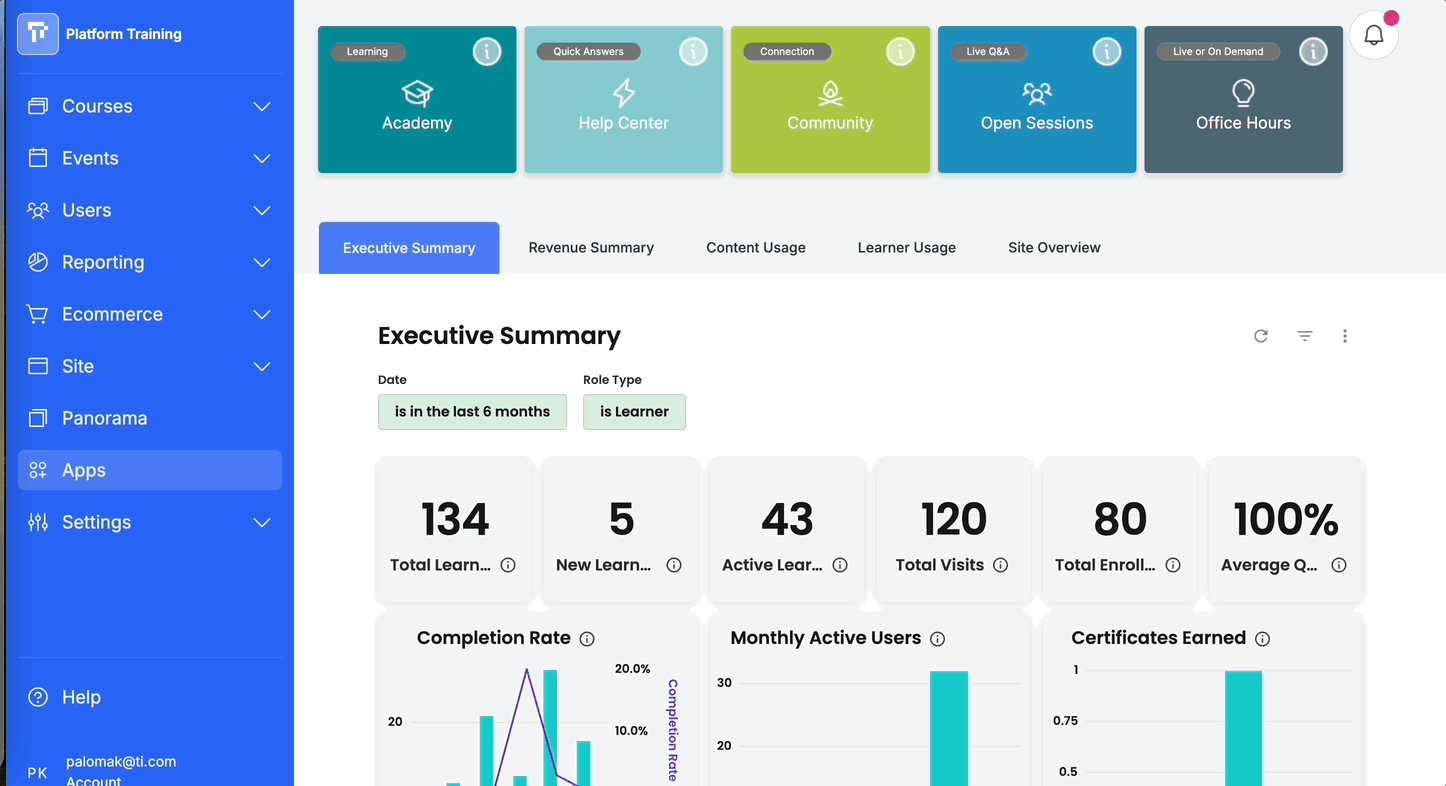Expand the Events menu chevron
This screenshot has width=1446, height=786.
[x=262, y=158]
